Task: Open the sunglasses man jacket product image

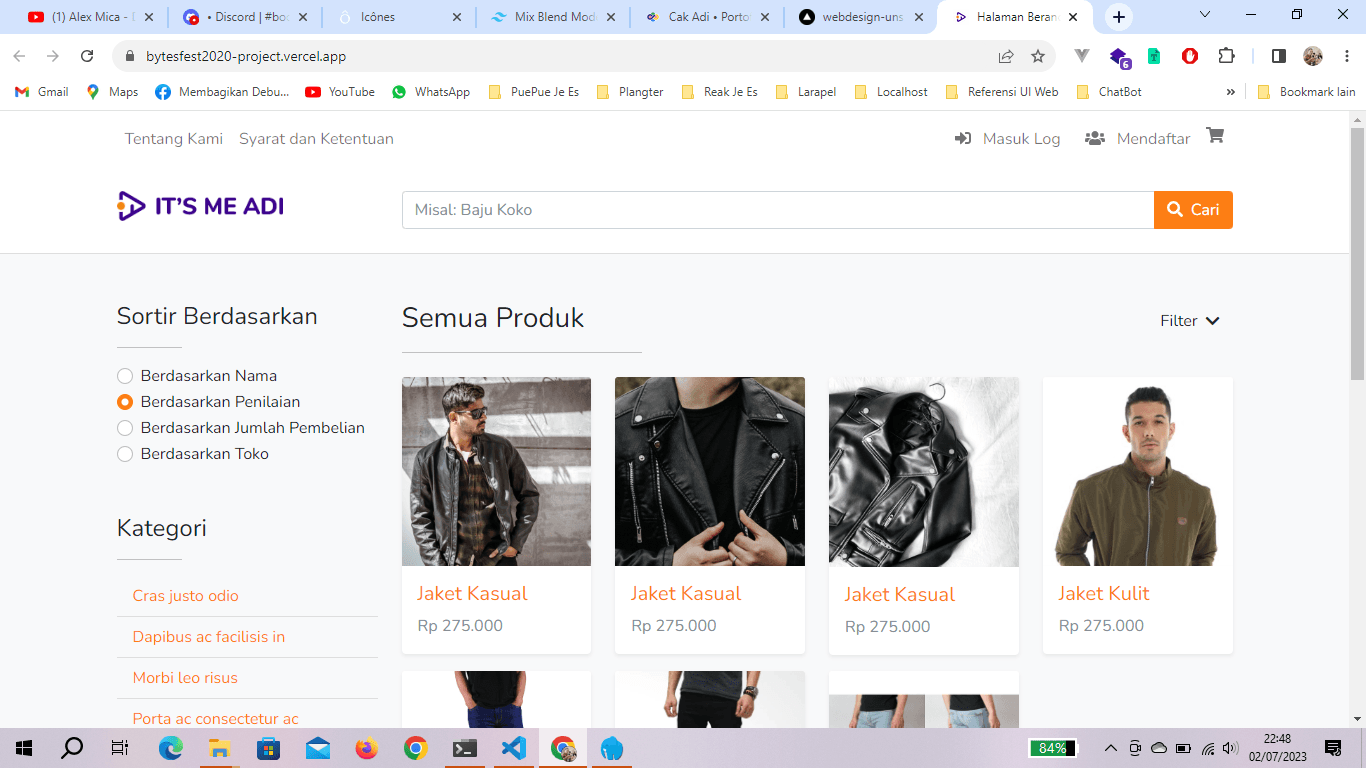Action: click(496, 472)
